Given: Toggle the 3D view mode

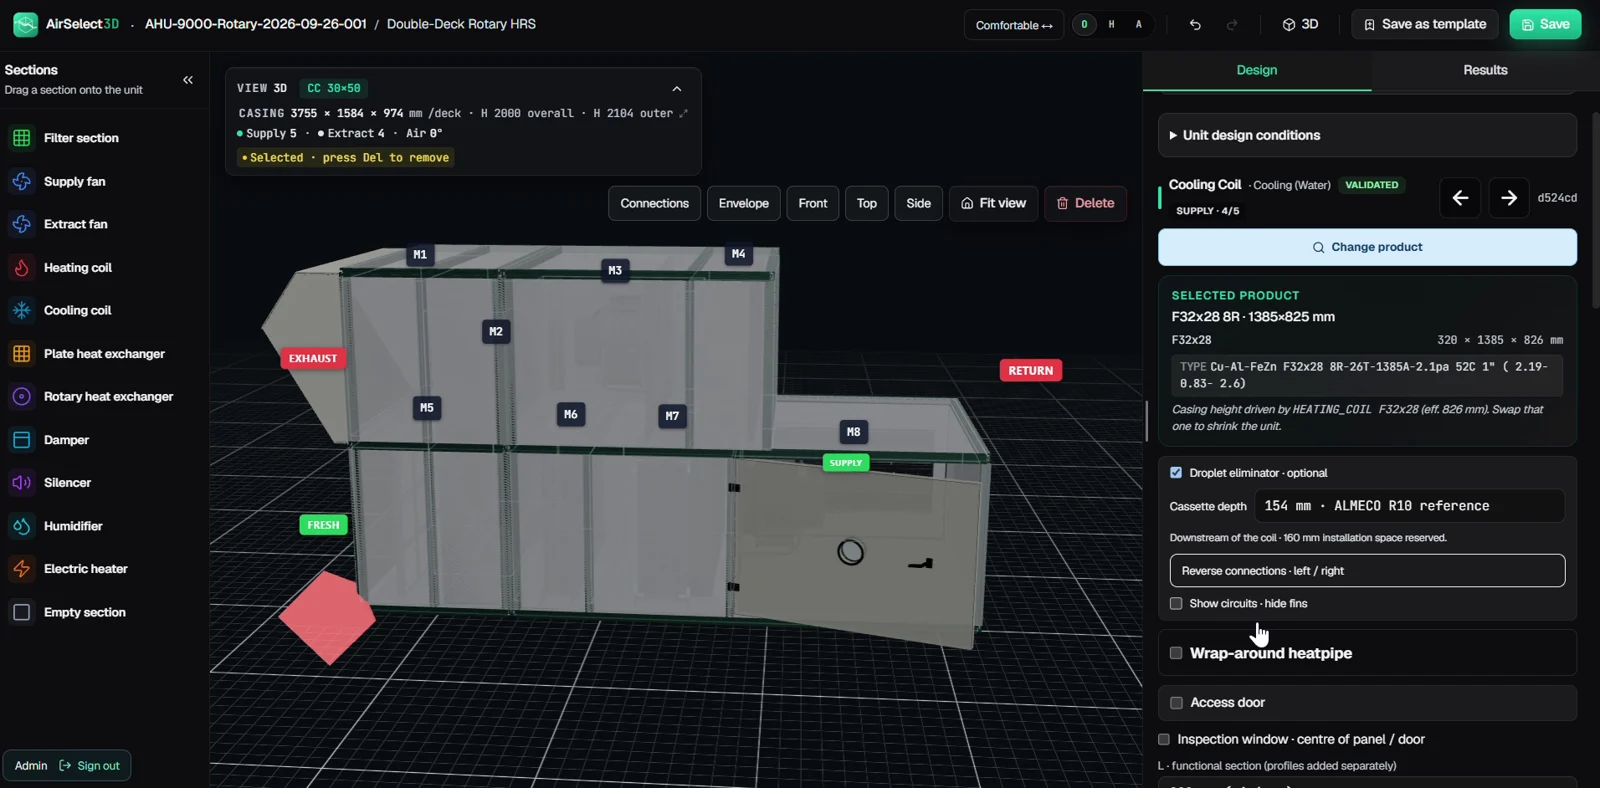Looking at the screenshot, I should [x=1301, y=25].
